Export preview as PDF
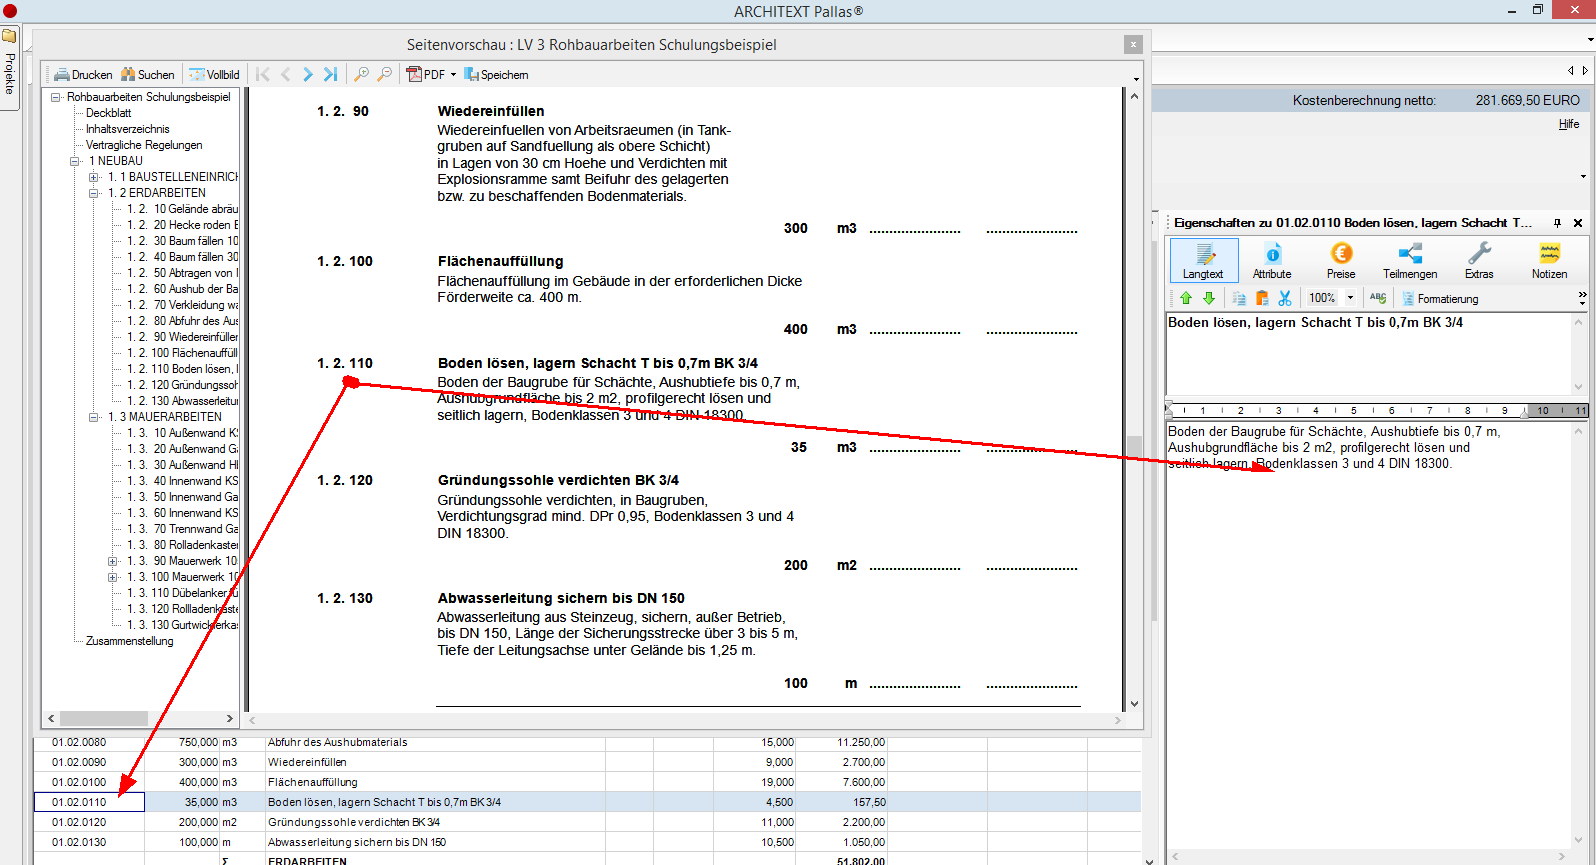 [426, 75]
